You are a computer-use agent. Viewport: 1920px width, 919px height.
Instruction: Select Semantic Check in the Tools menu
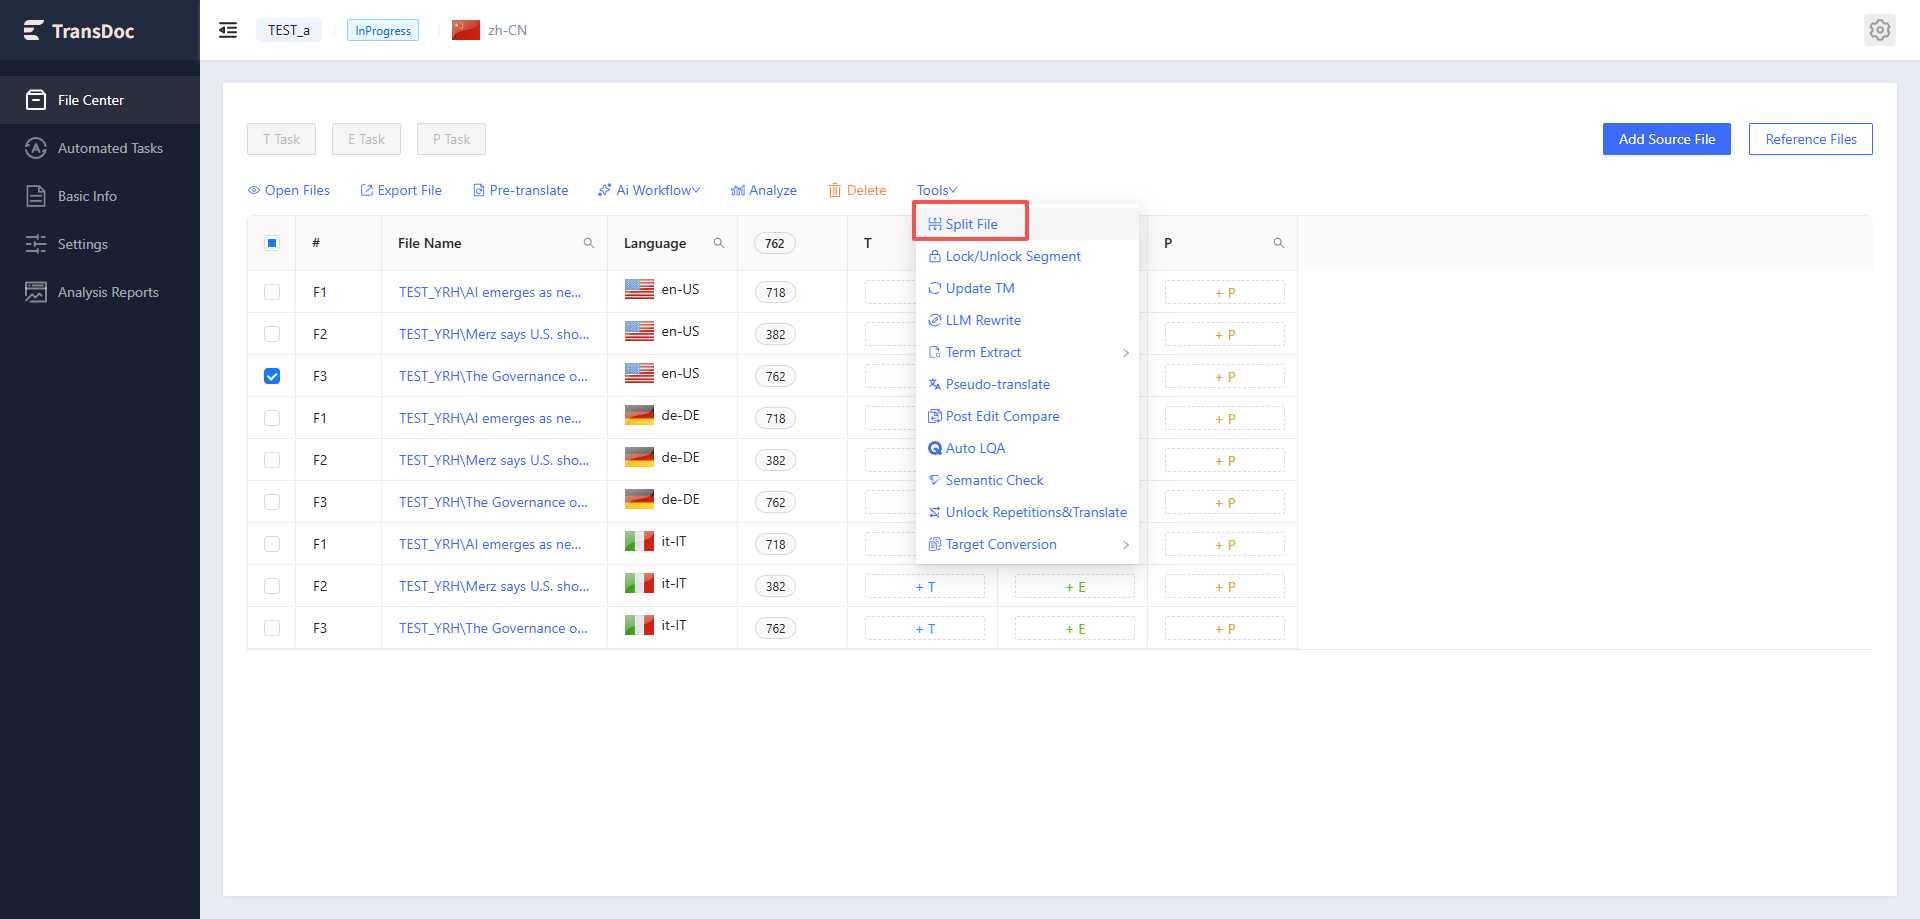click(x=1027, y=480)
